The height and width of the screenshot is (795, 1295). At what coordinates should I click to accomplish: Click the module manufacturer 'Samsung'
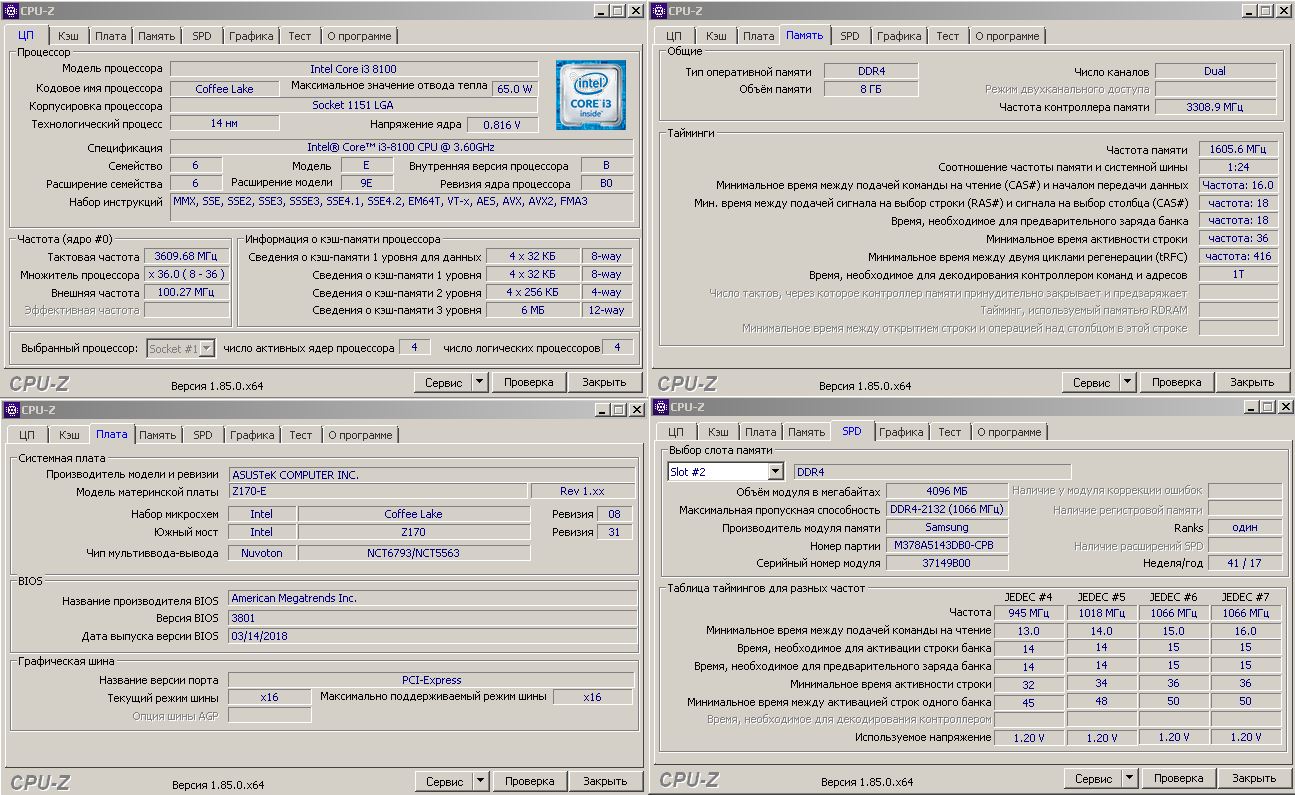[x=947, y=527]
